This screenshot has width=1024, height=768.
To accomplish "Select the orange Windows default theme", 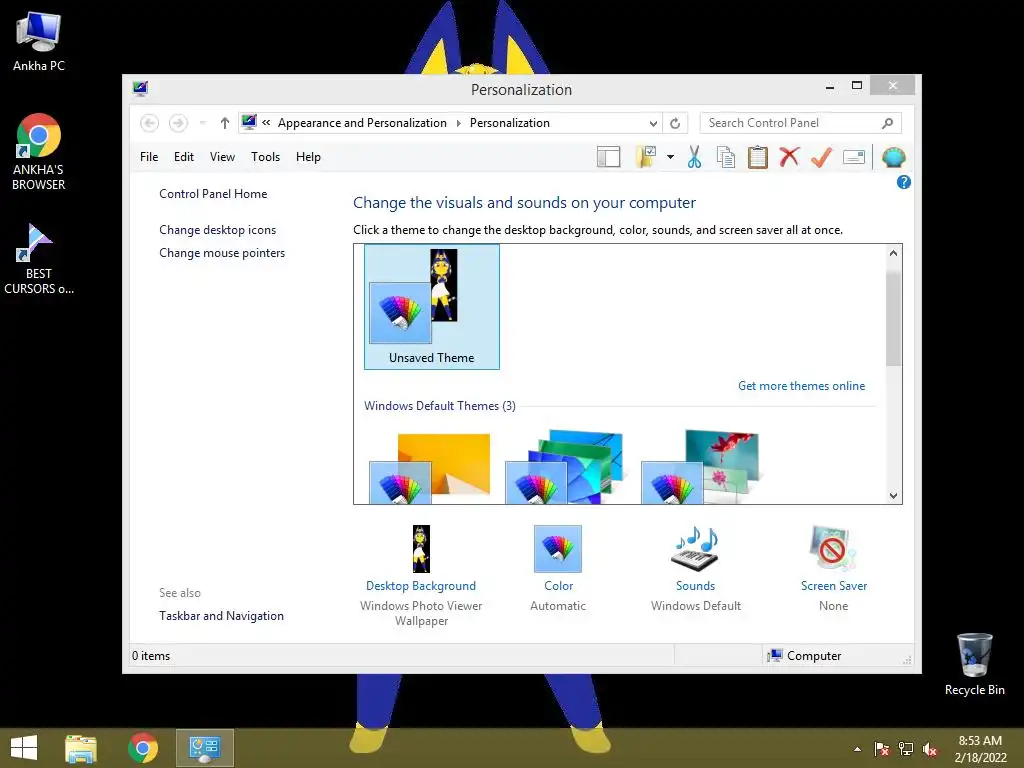I will (430, 468).
